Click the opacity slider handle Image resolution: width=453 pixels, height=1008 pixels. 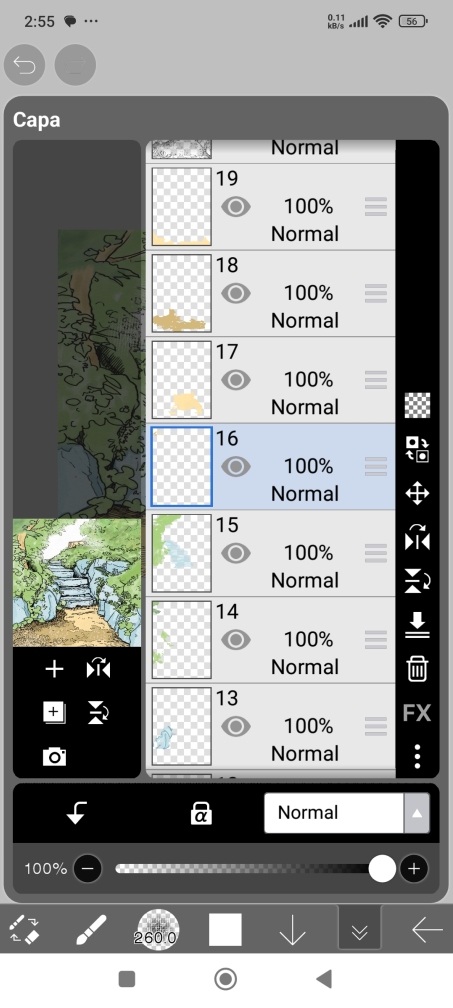pyautogui.click(x=382, y=868)
